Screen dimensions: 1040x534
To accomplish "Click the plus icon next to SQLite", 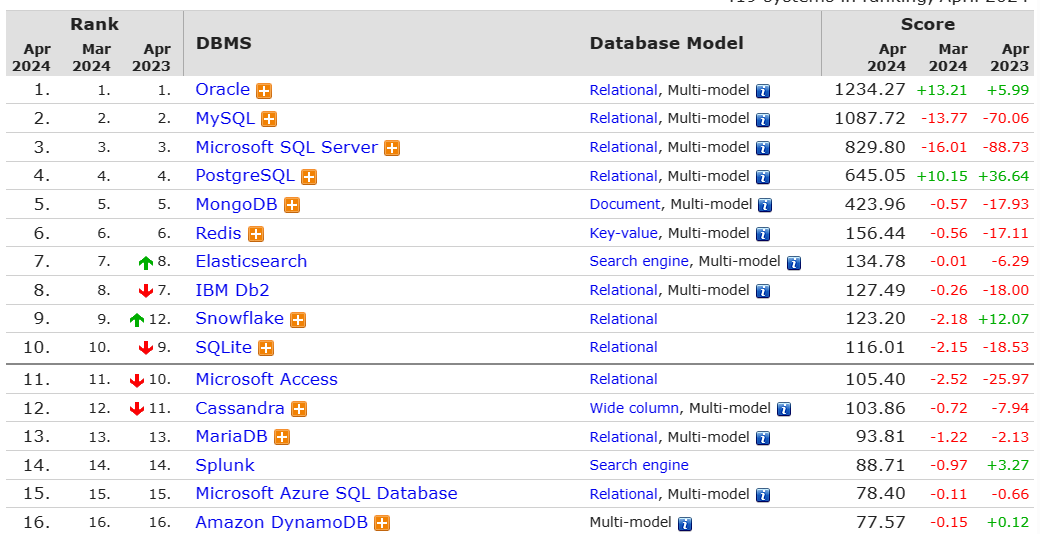I will point(266,348).
